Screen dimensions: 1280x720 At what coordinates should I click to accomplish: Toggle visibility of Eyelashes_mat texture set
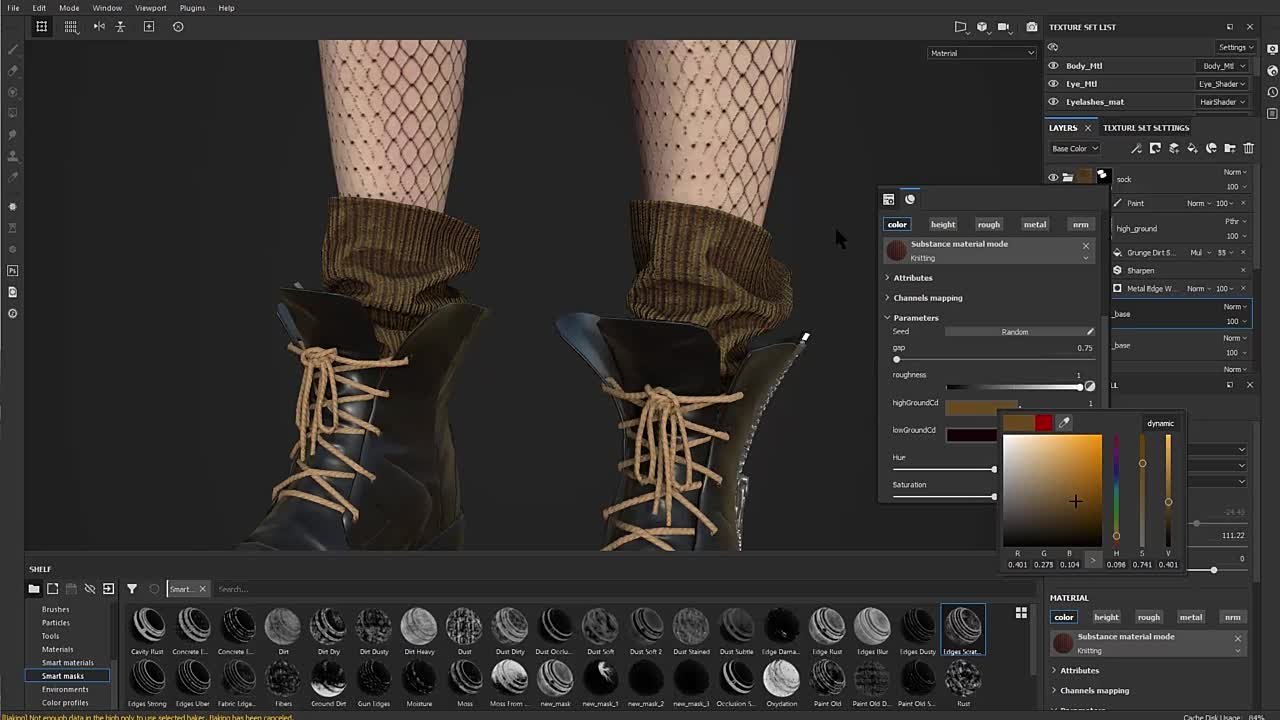tap(1053, 102)
